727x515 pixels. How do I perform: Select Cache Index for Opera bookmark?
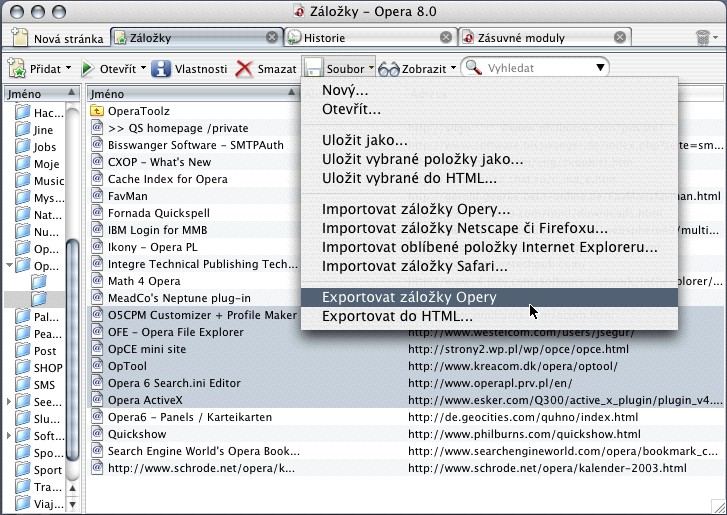coord(193,179)
